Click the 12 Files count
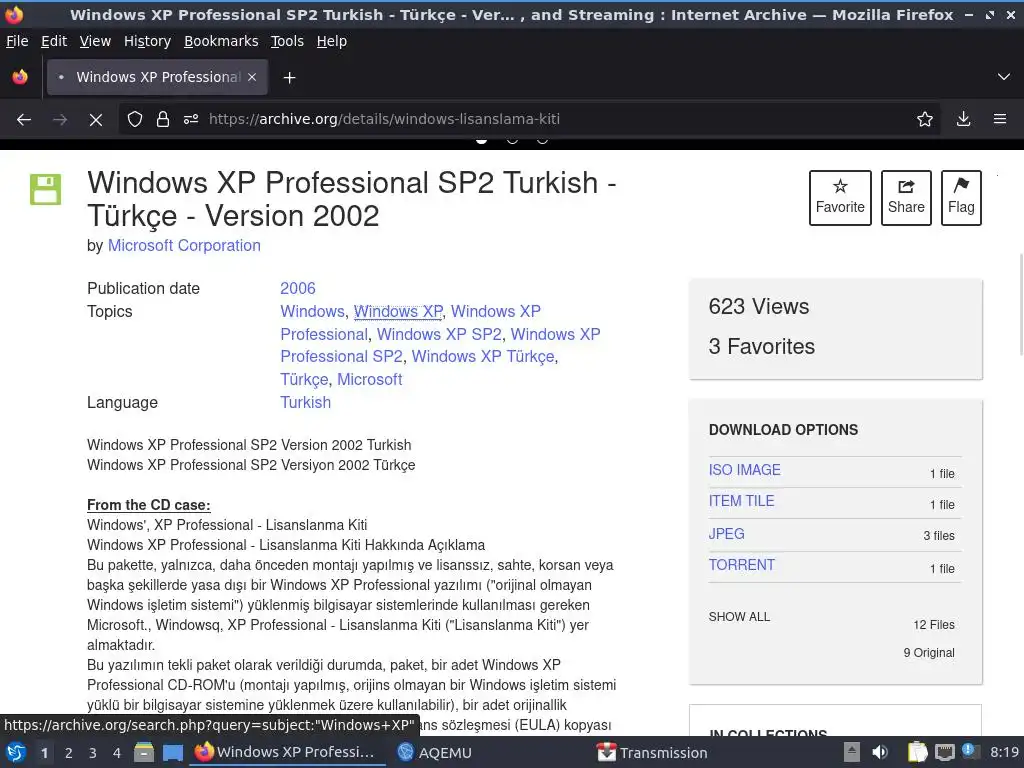This screenshot has width=1024, height=768. (x=934, y=625)
